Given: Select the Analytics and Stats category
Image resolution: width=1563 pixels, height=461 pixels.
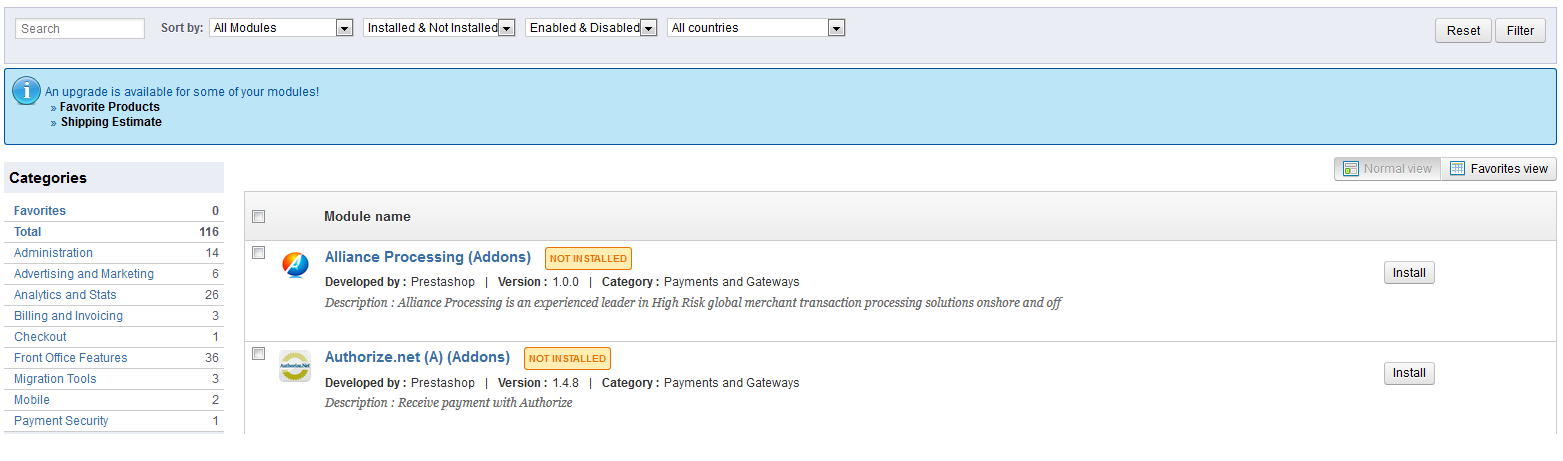Looking at the screenshot, I should (x=65, y=295).
